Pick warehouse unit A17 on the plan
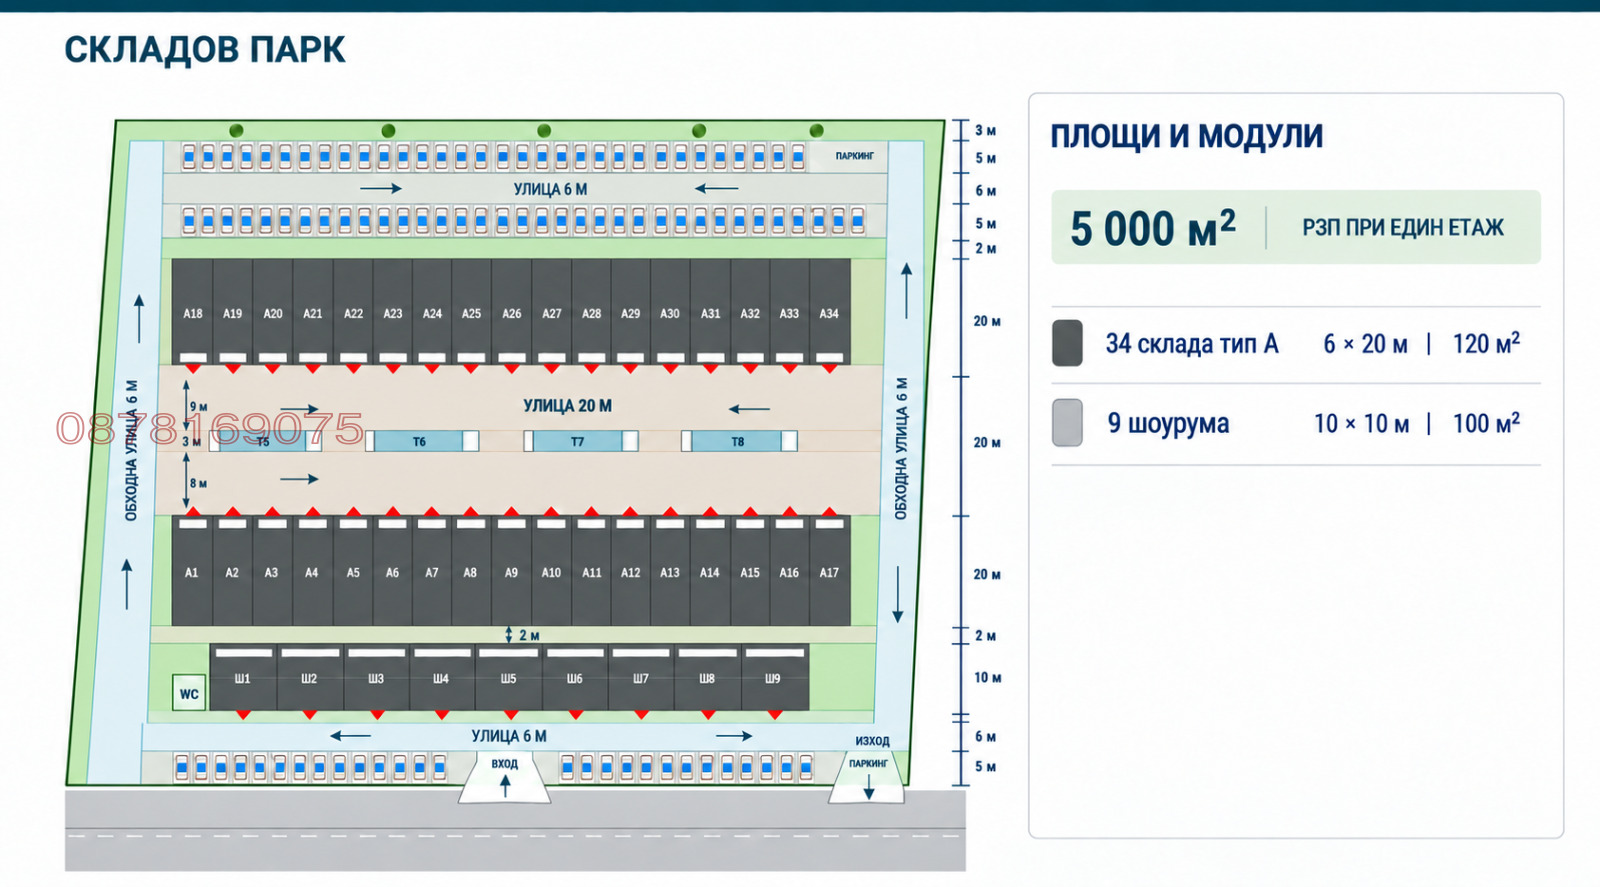This screenshot has width=1600, height=887. click(x=830, y=571)
